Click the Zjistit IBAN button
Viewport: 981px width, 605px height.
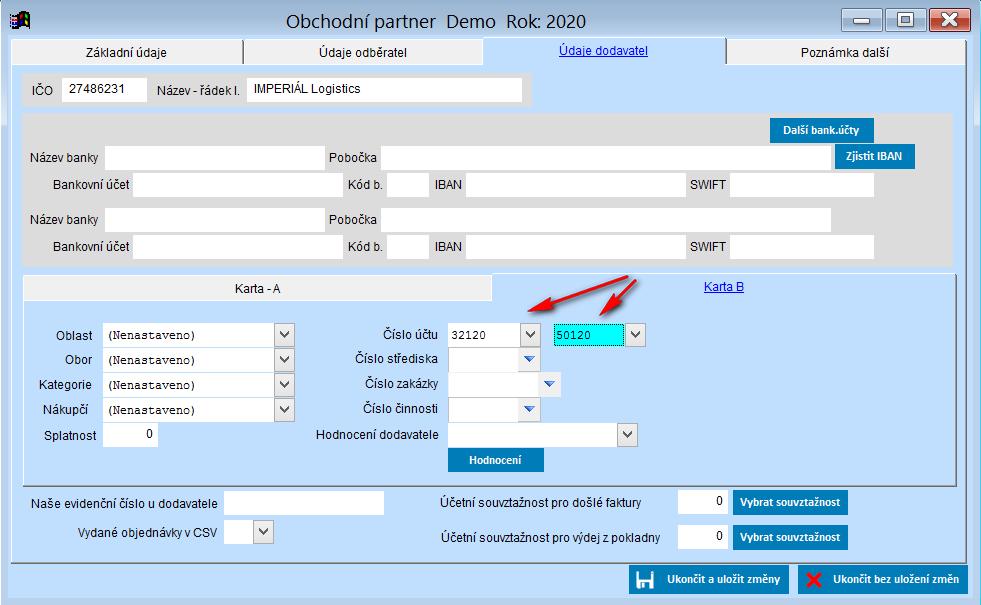(874, 156)
